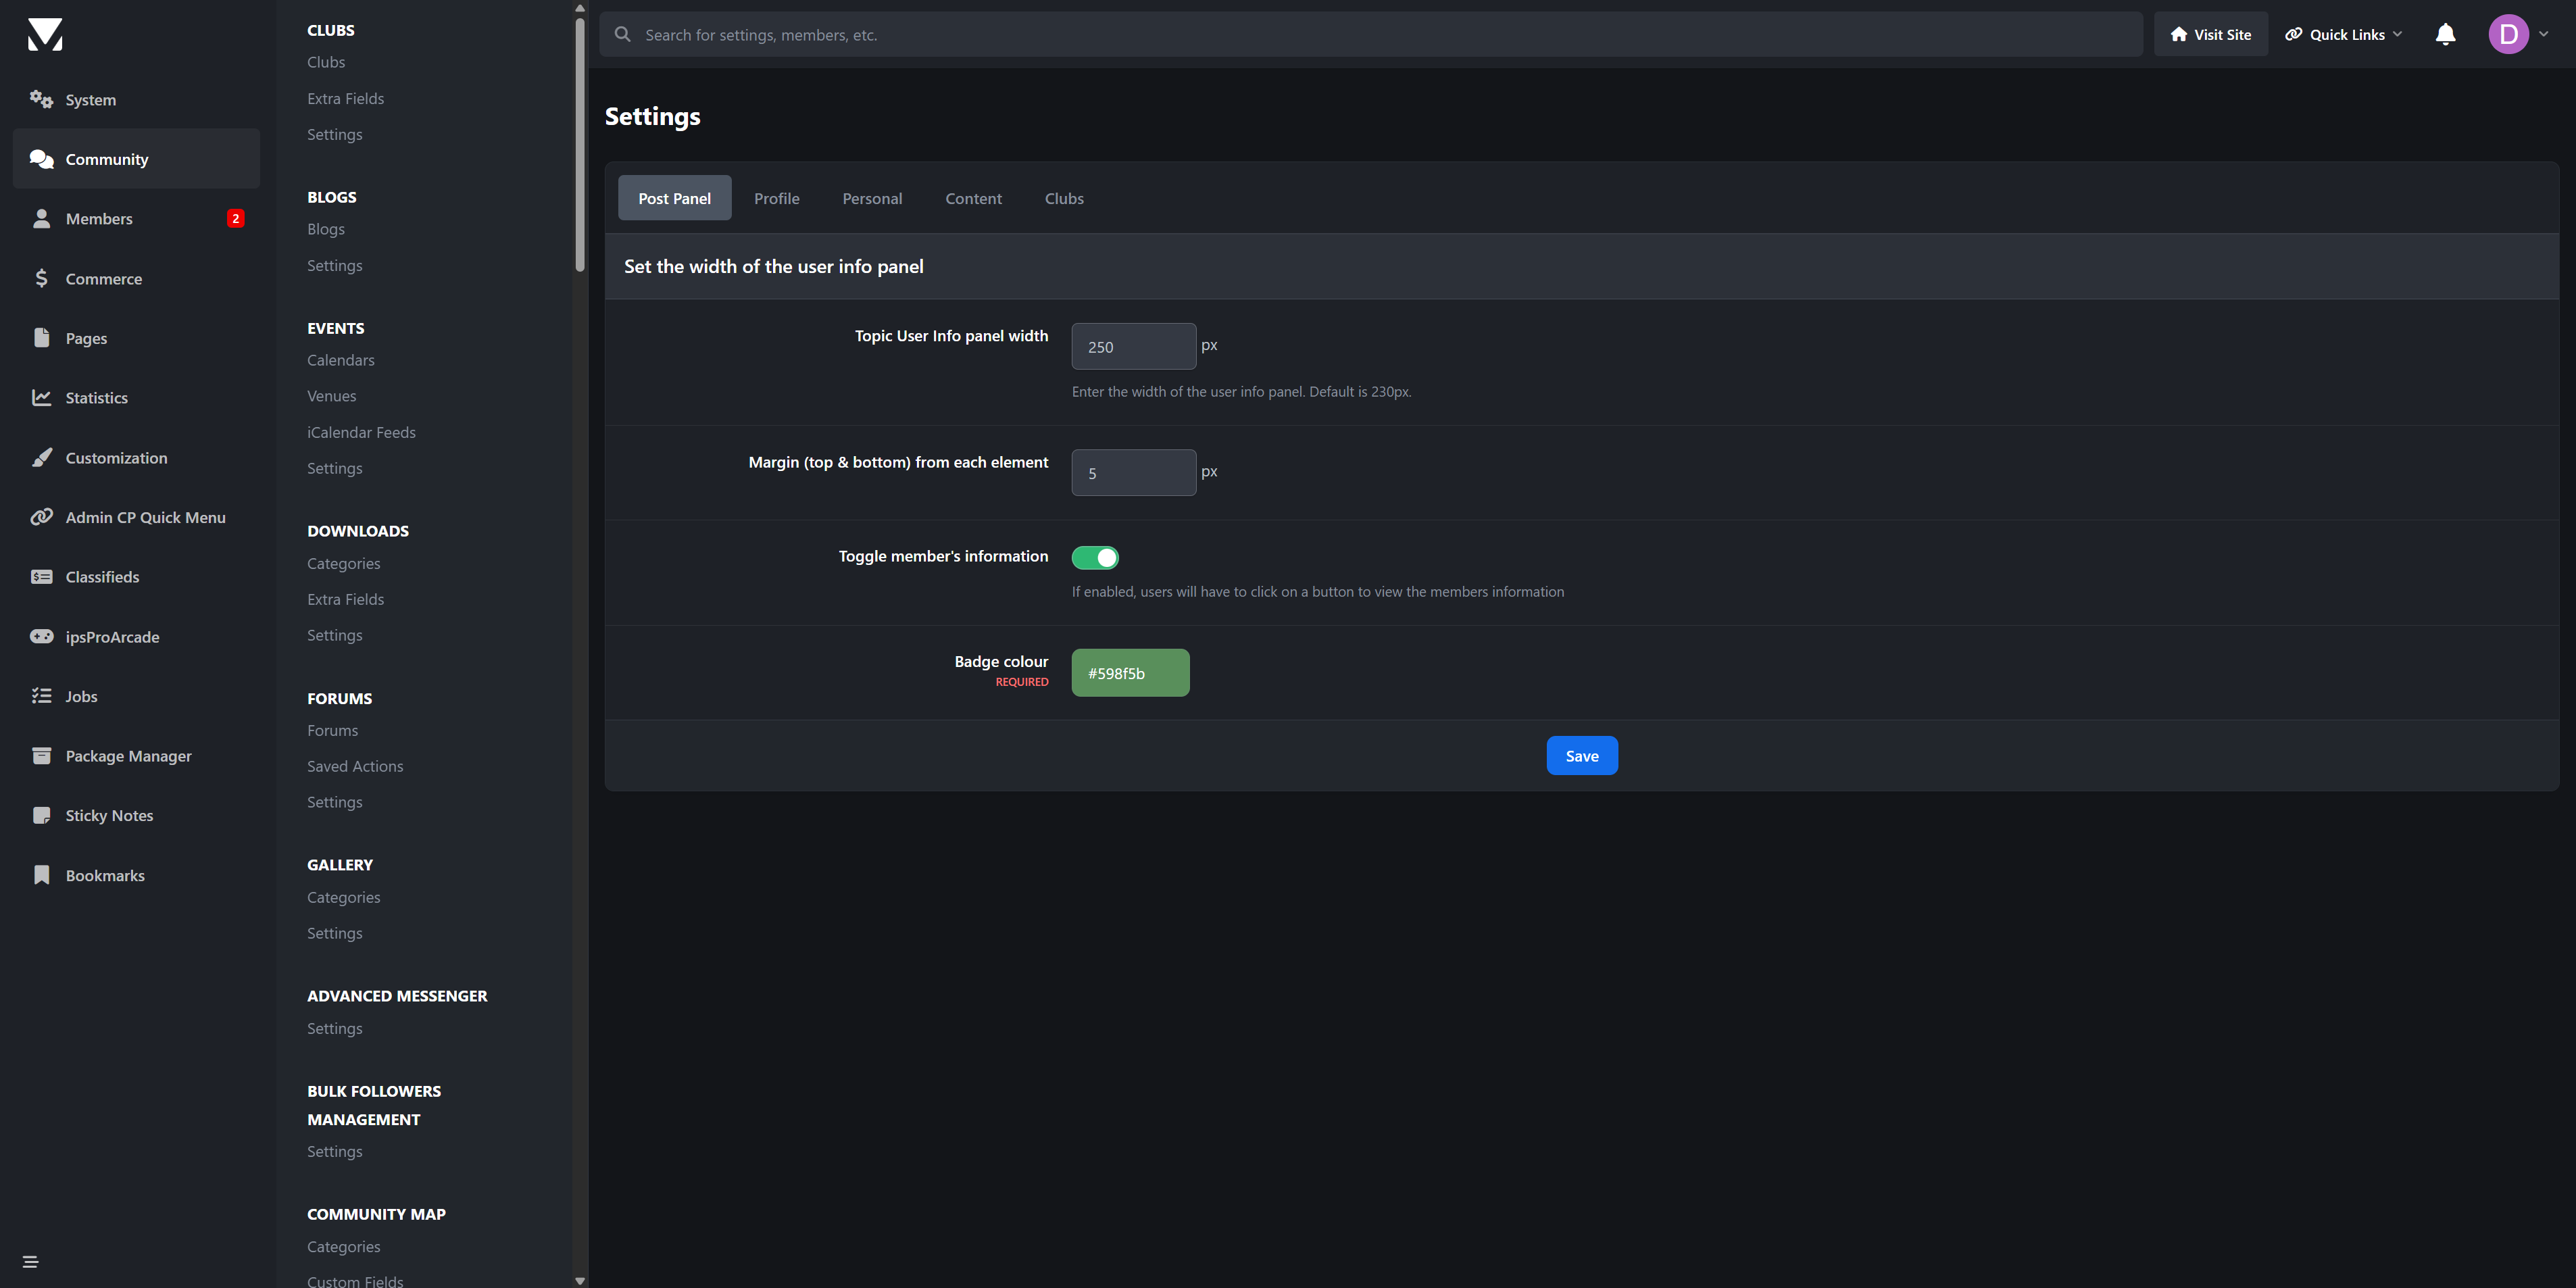
Task: Click the Bookmarks ribbon icon
Action: coord(41,875)
